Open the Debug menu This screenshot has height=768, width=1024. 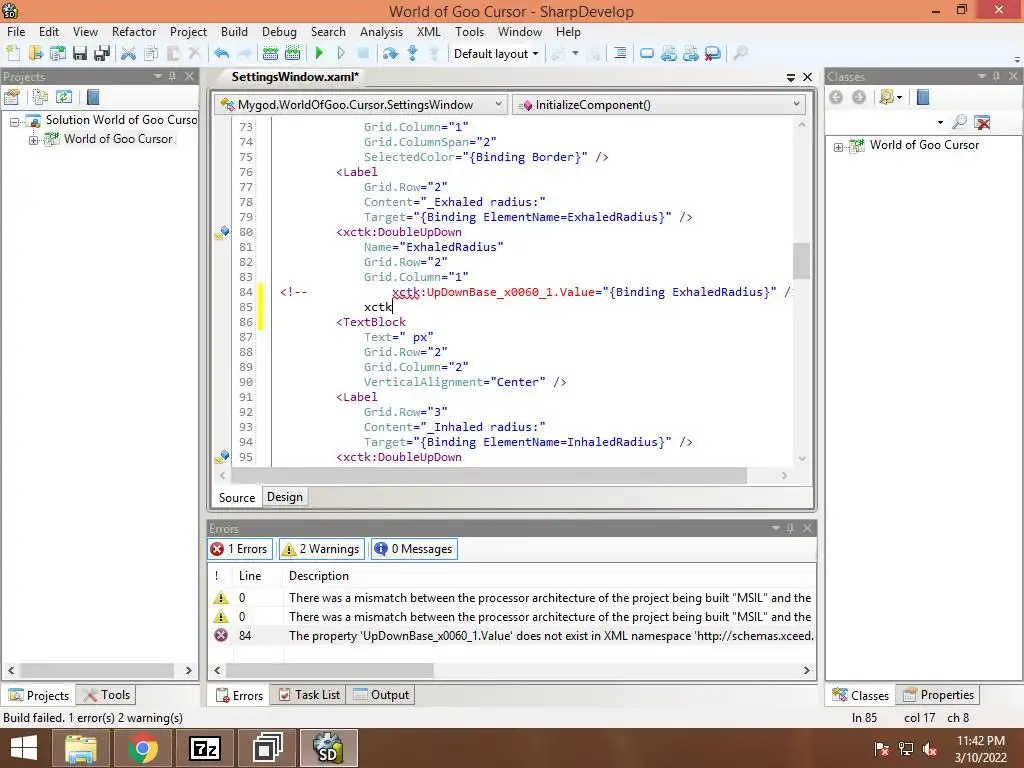pyautogui.click(x=280, y=31)
